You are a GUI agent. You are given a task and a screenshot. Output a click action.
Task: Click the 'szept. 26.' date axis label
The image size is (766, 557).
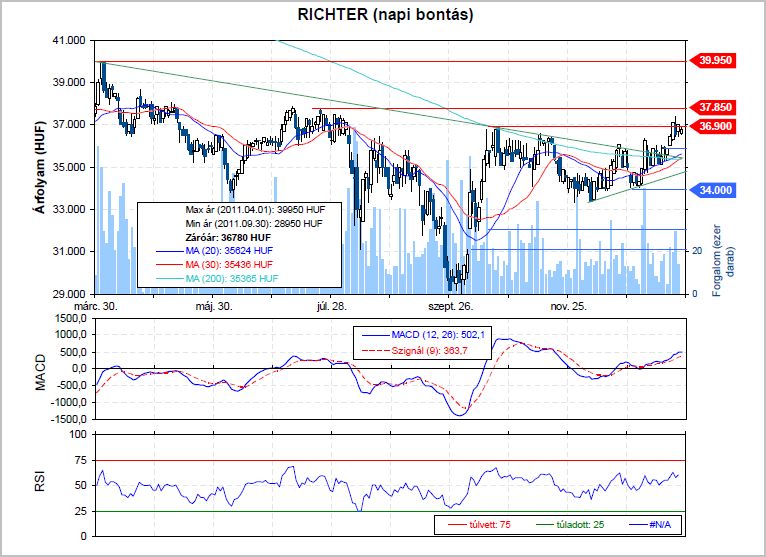tap(450, 307)
